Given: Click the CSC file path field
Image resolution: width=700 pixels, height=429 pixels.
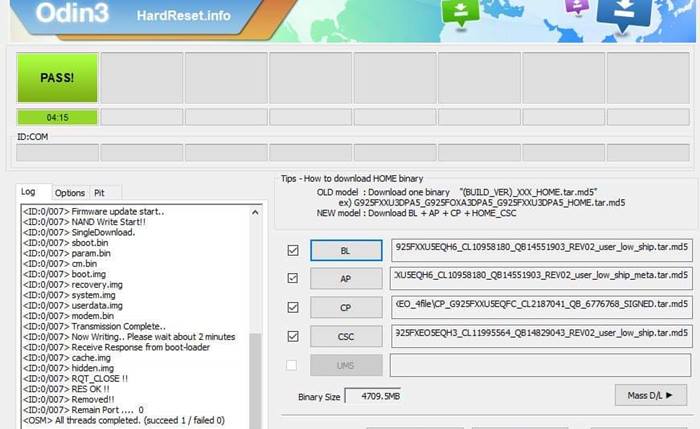Looking at the screenshot, I should [542, 336].
